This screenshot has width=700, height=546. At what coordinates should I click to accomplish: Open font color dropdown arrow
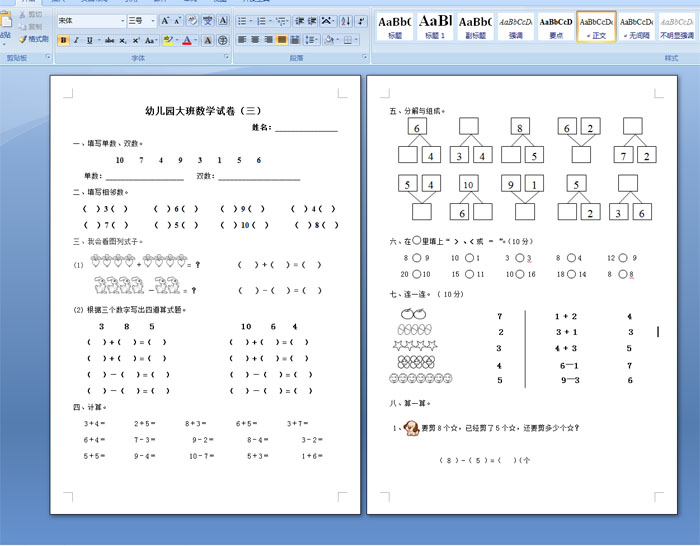click(x=196, y=41)
